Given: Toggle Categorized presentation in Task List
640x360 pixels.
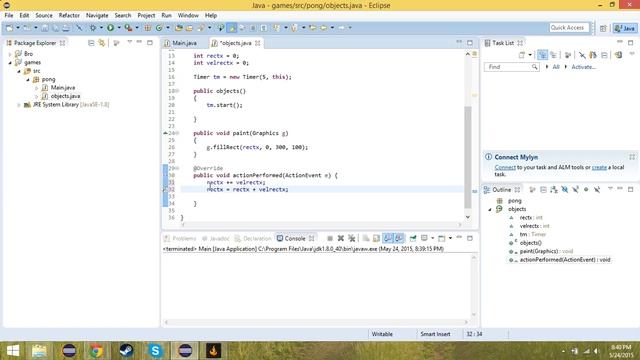Looking at the screenshot, I should [x=542, y=55].
